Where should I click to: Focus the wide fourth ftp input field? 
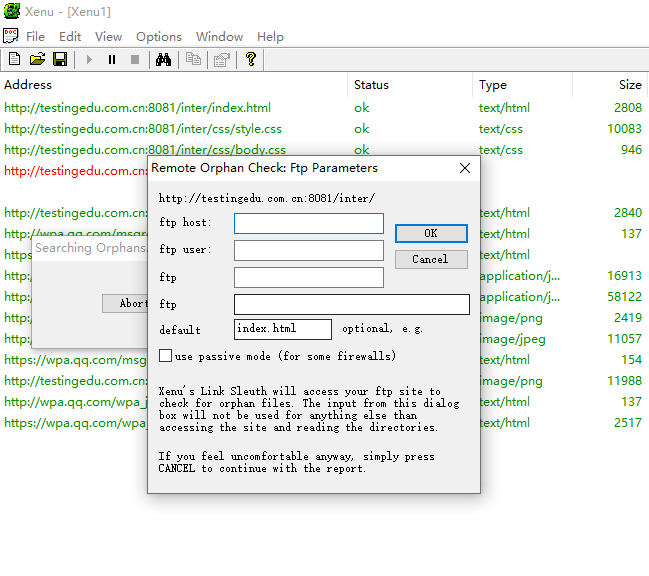pyautogui.click(x=352, y=305)
